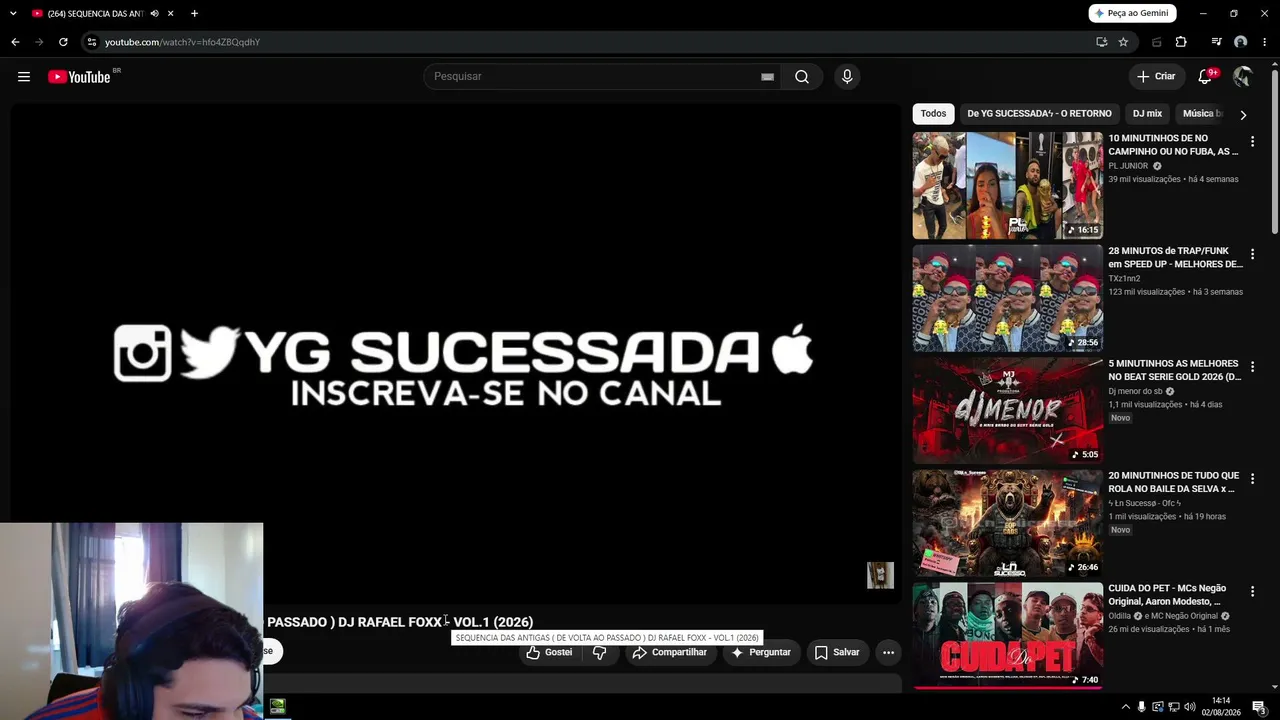Open the YouTube account avatar menu

(x=1243, y=77)
